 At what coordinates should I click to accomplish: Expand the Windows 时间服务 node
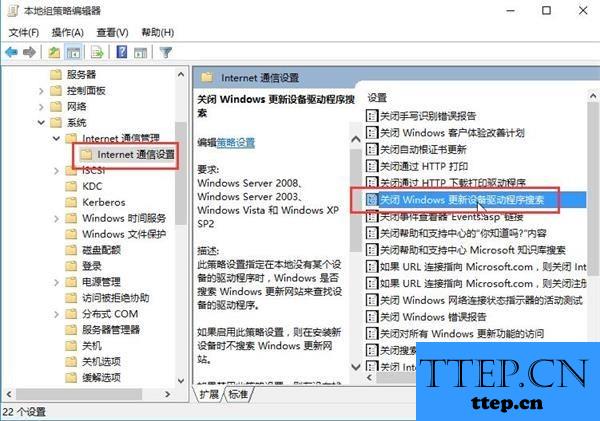click(57, 219)
